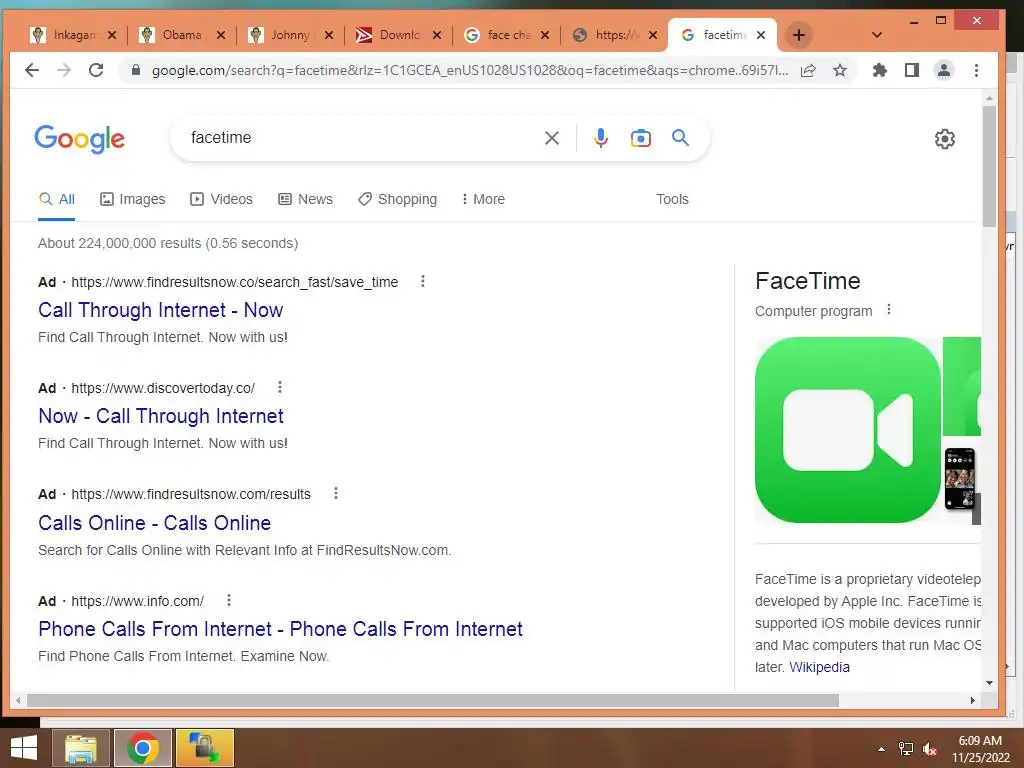Screen dimensions: 1024x768
Task: Select the Shopping search filter
Action: coord(398,199)
